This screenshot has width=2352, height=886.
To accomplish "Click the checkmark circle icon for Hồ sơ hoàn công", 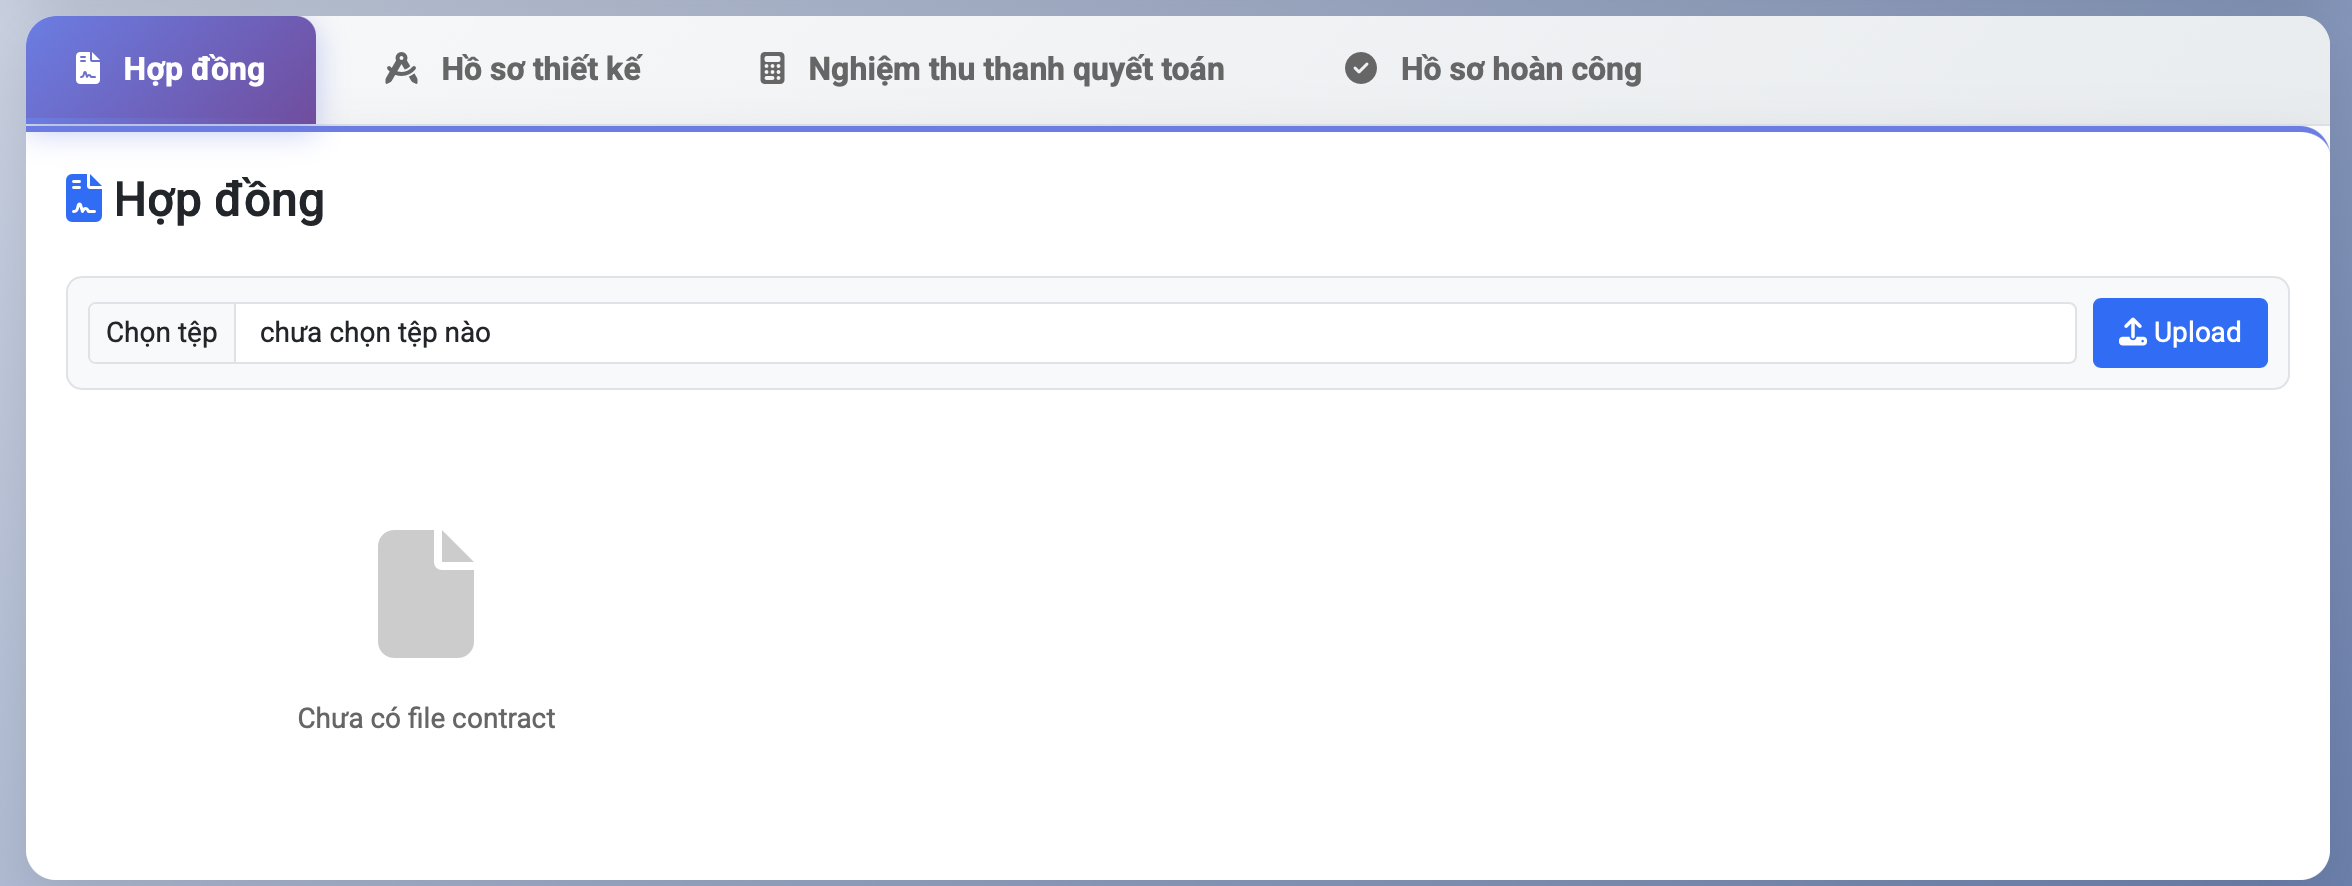I will 1360,69.
